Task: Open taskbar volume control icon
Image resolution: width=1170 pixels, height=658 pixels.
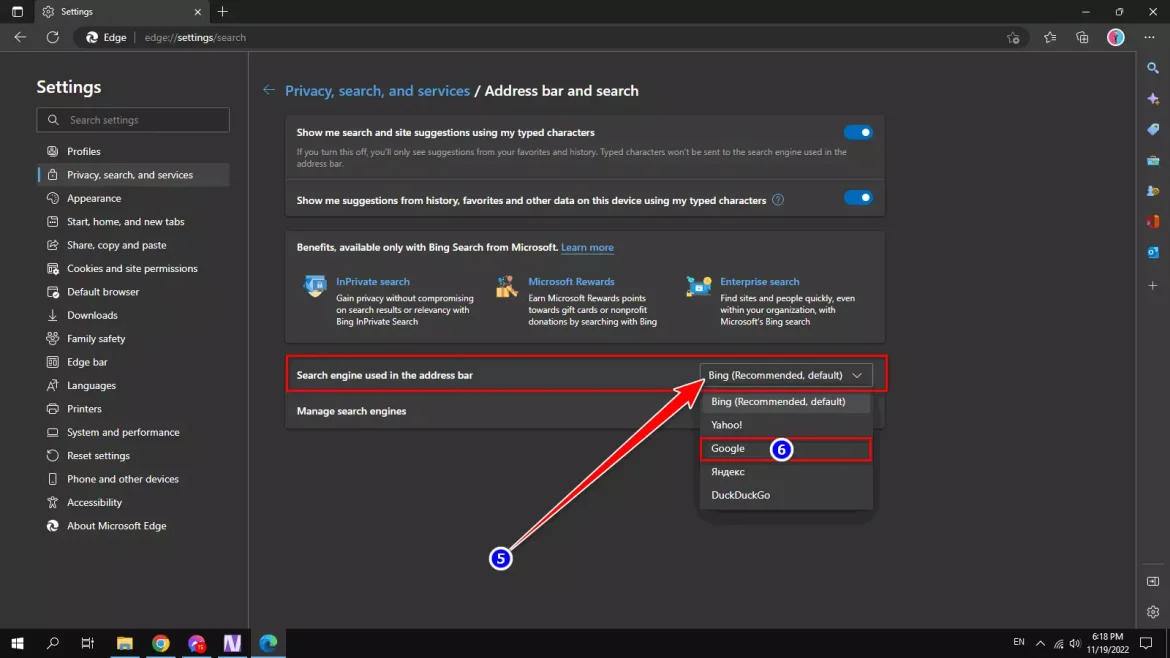Action: point(1074,643)
